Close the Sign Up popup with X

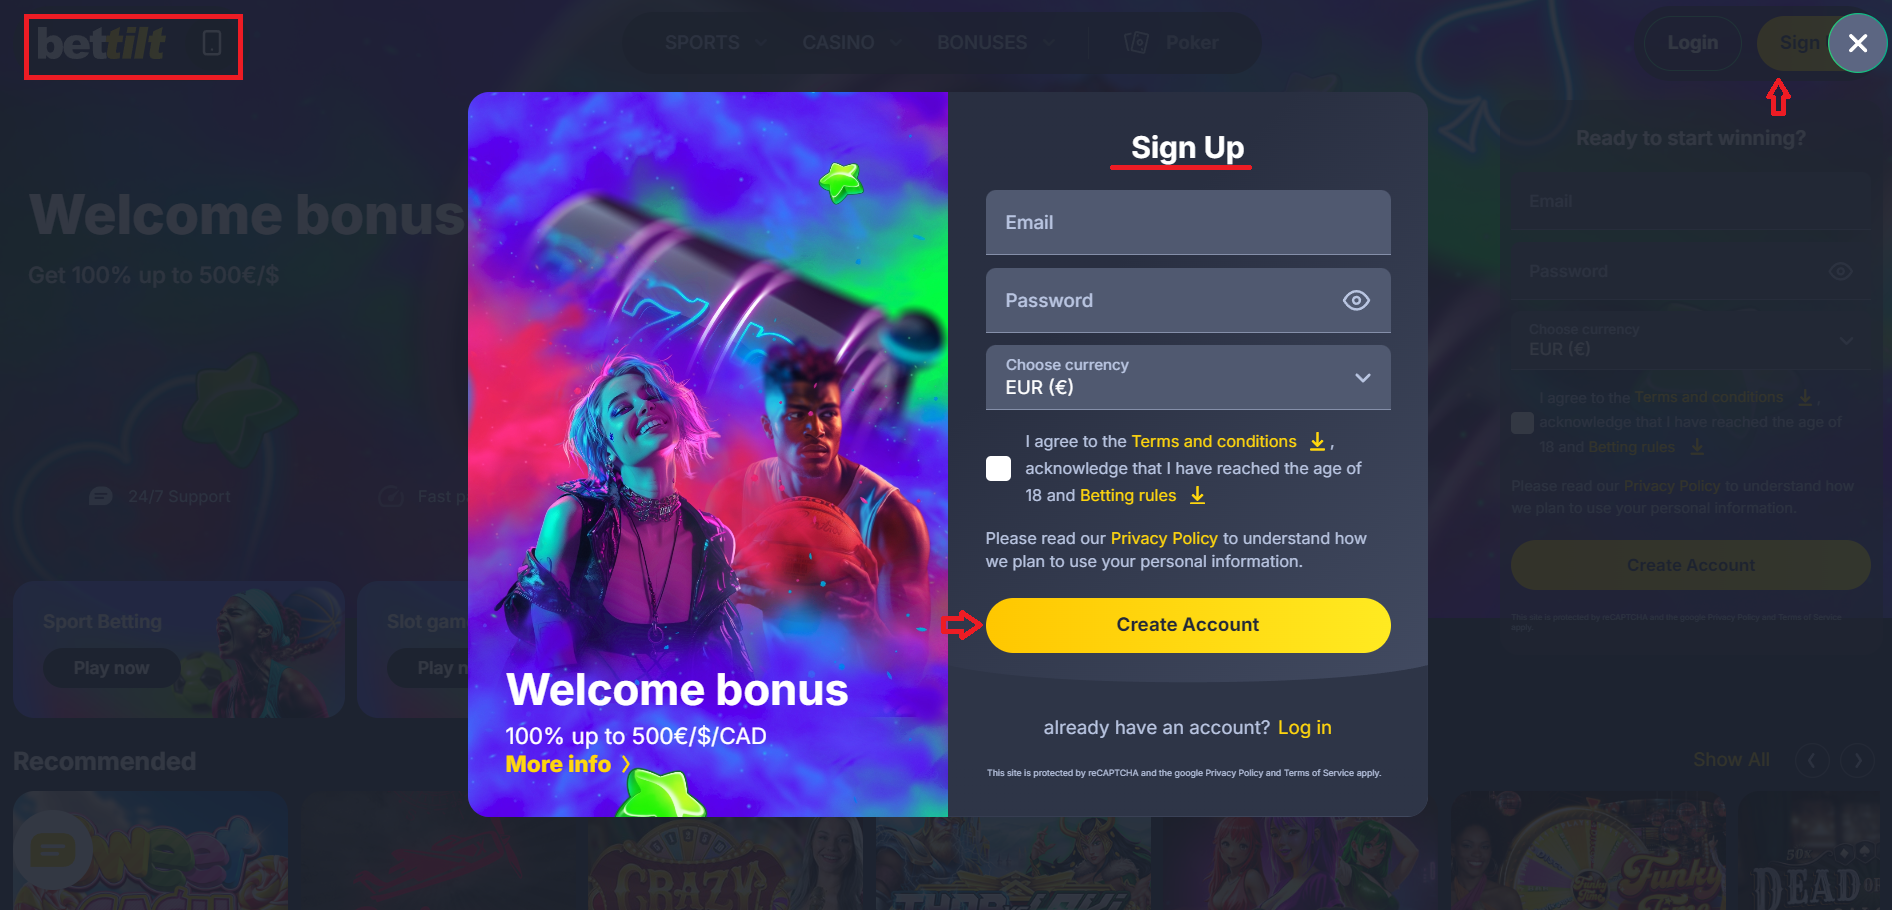[x=1857, y=43]
